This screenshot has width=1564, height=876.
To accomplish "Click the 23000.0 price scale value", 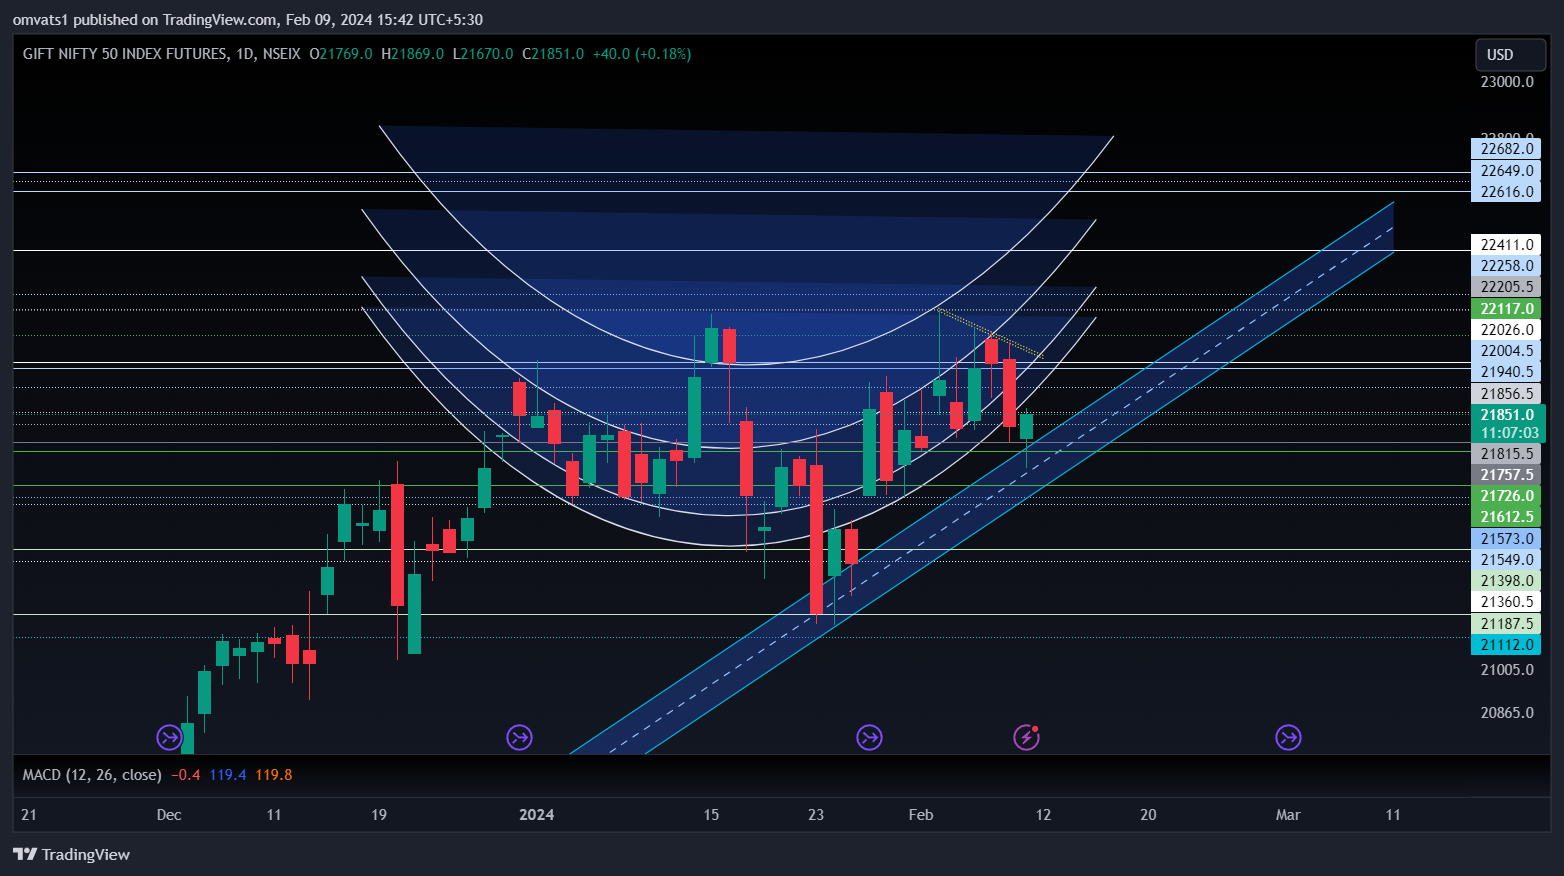I will (1507, 82).
